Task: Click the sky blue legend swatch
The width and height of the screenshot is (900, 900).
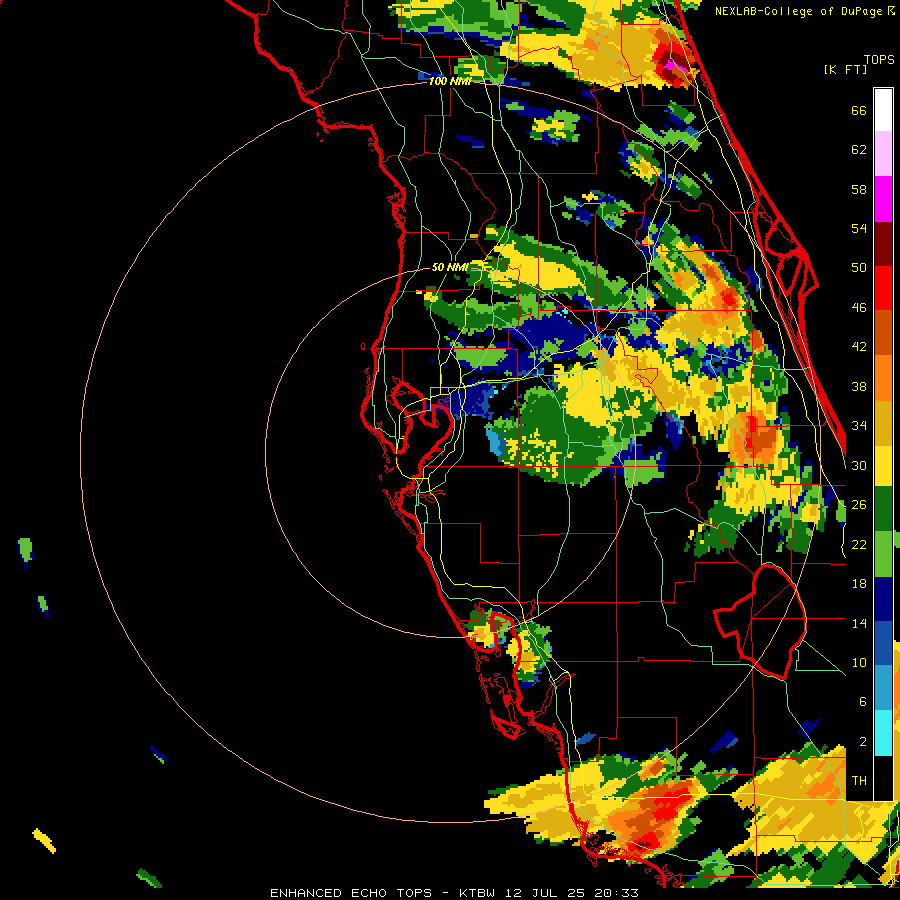Action: click(883, 688)
